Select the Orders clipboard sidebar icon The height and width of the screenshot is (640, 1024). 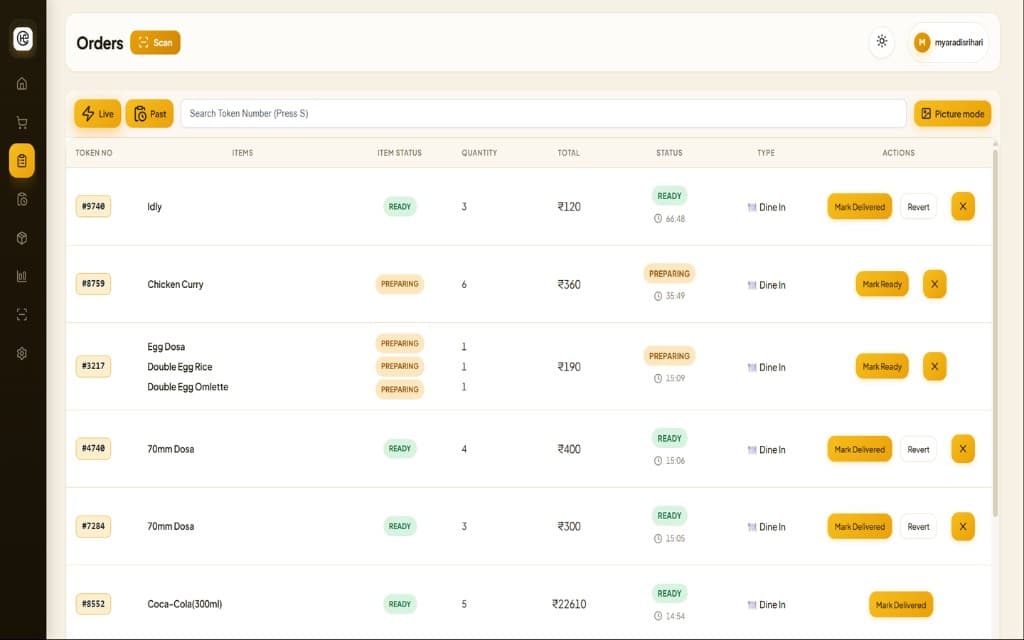[22, 161]
